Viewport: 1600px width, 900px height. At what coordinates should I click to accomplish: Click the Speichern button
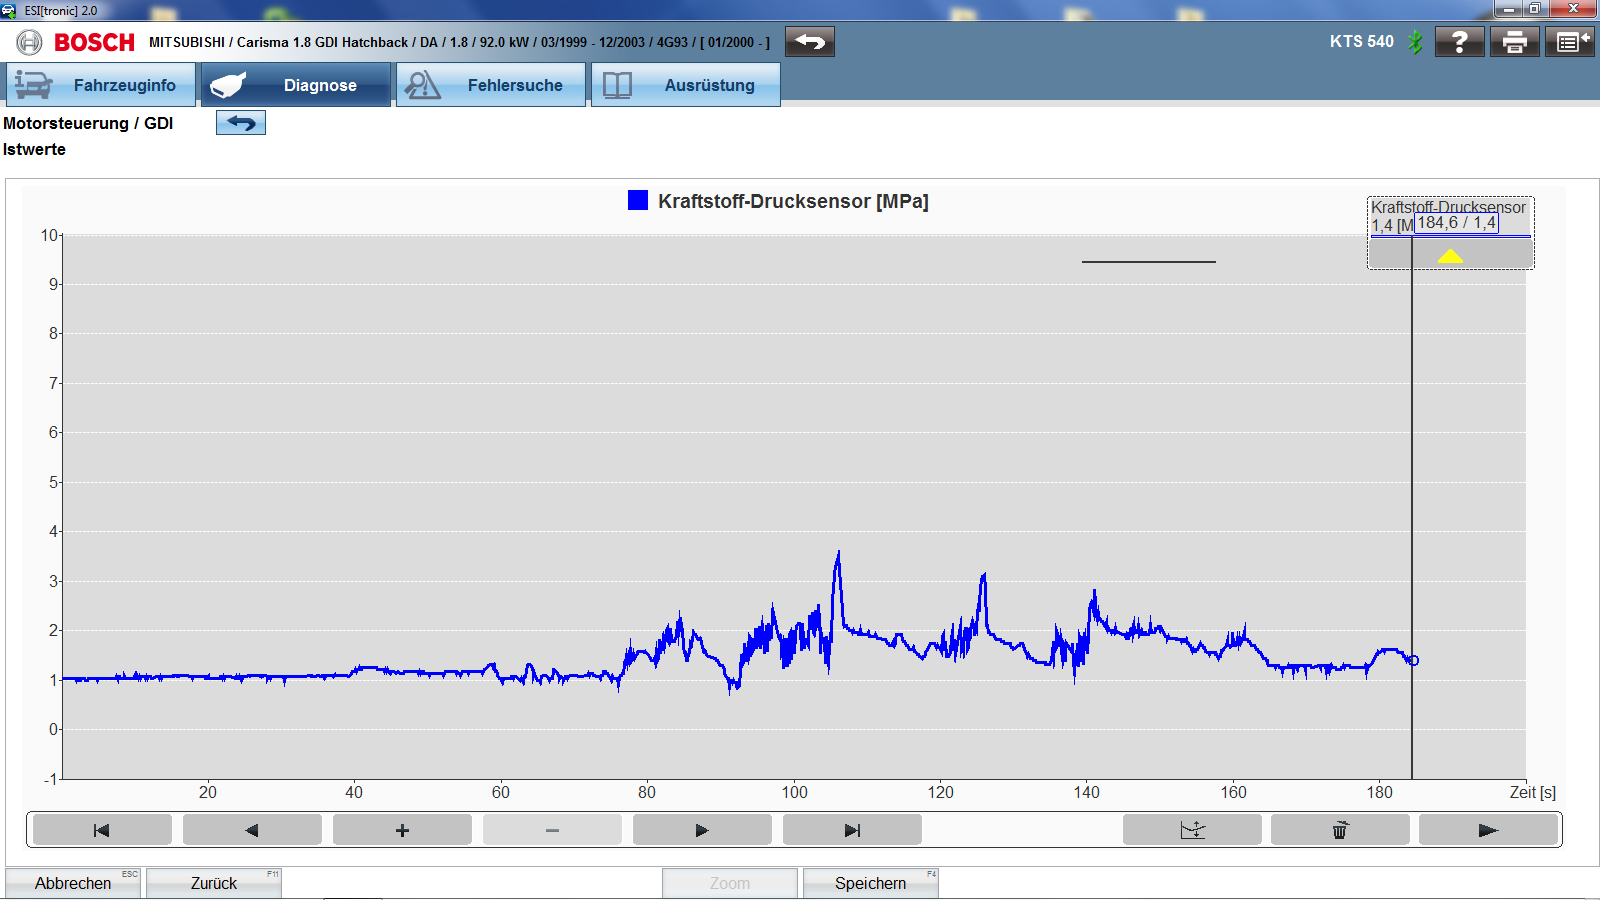click(870, 883)
